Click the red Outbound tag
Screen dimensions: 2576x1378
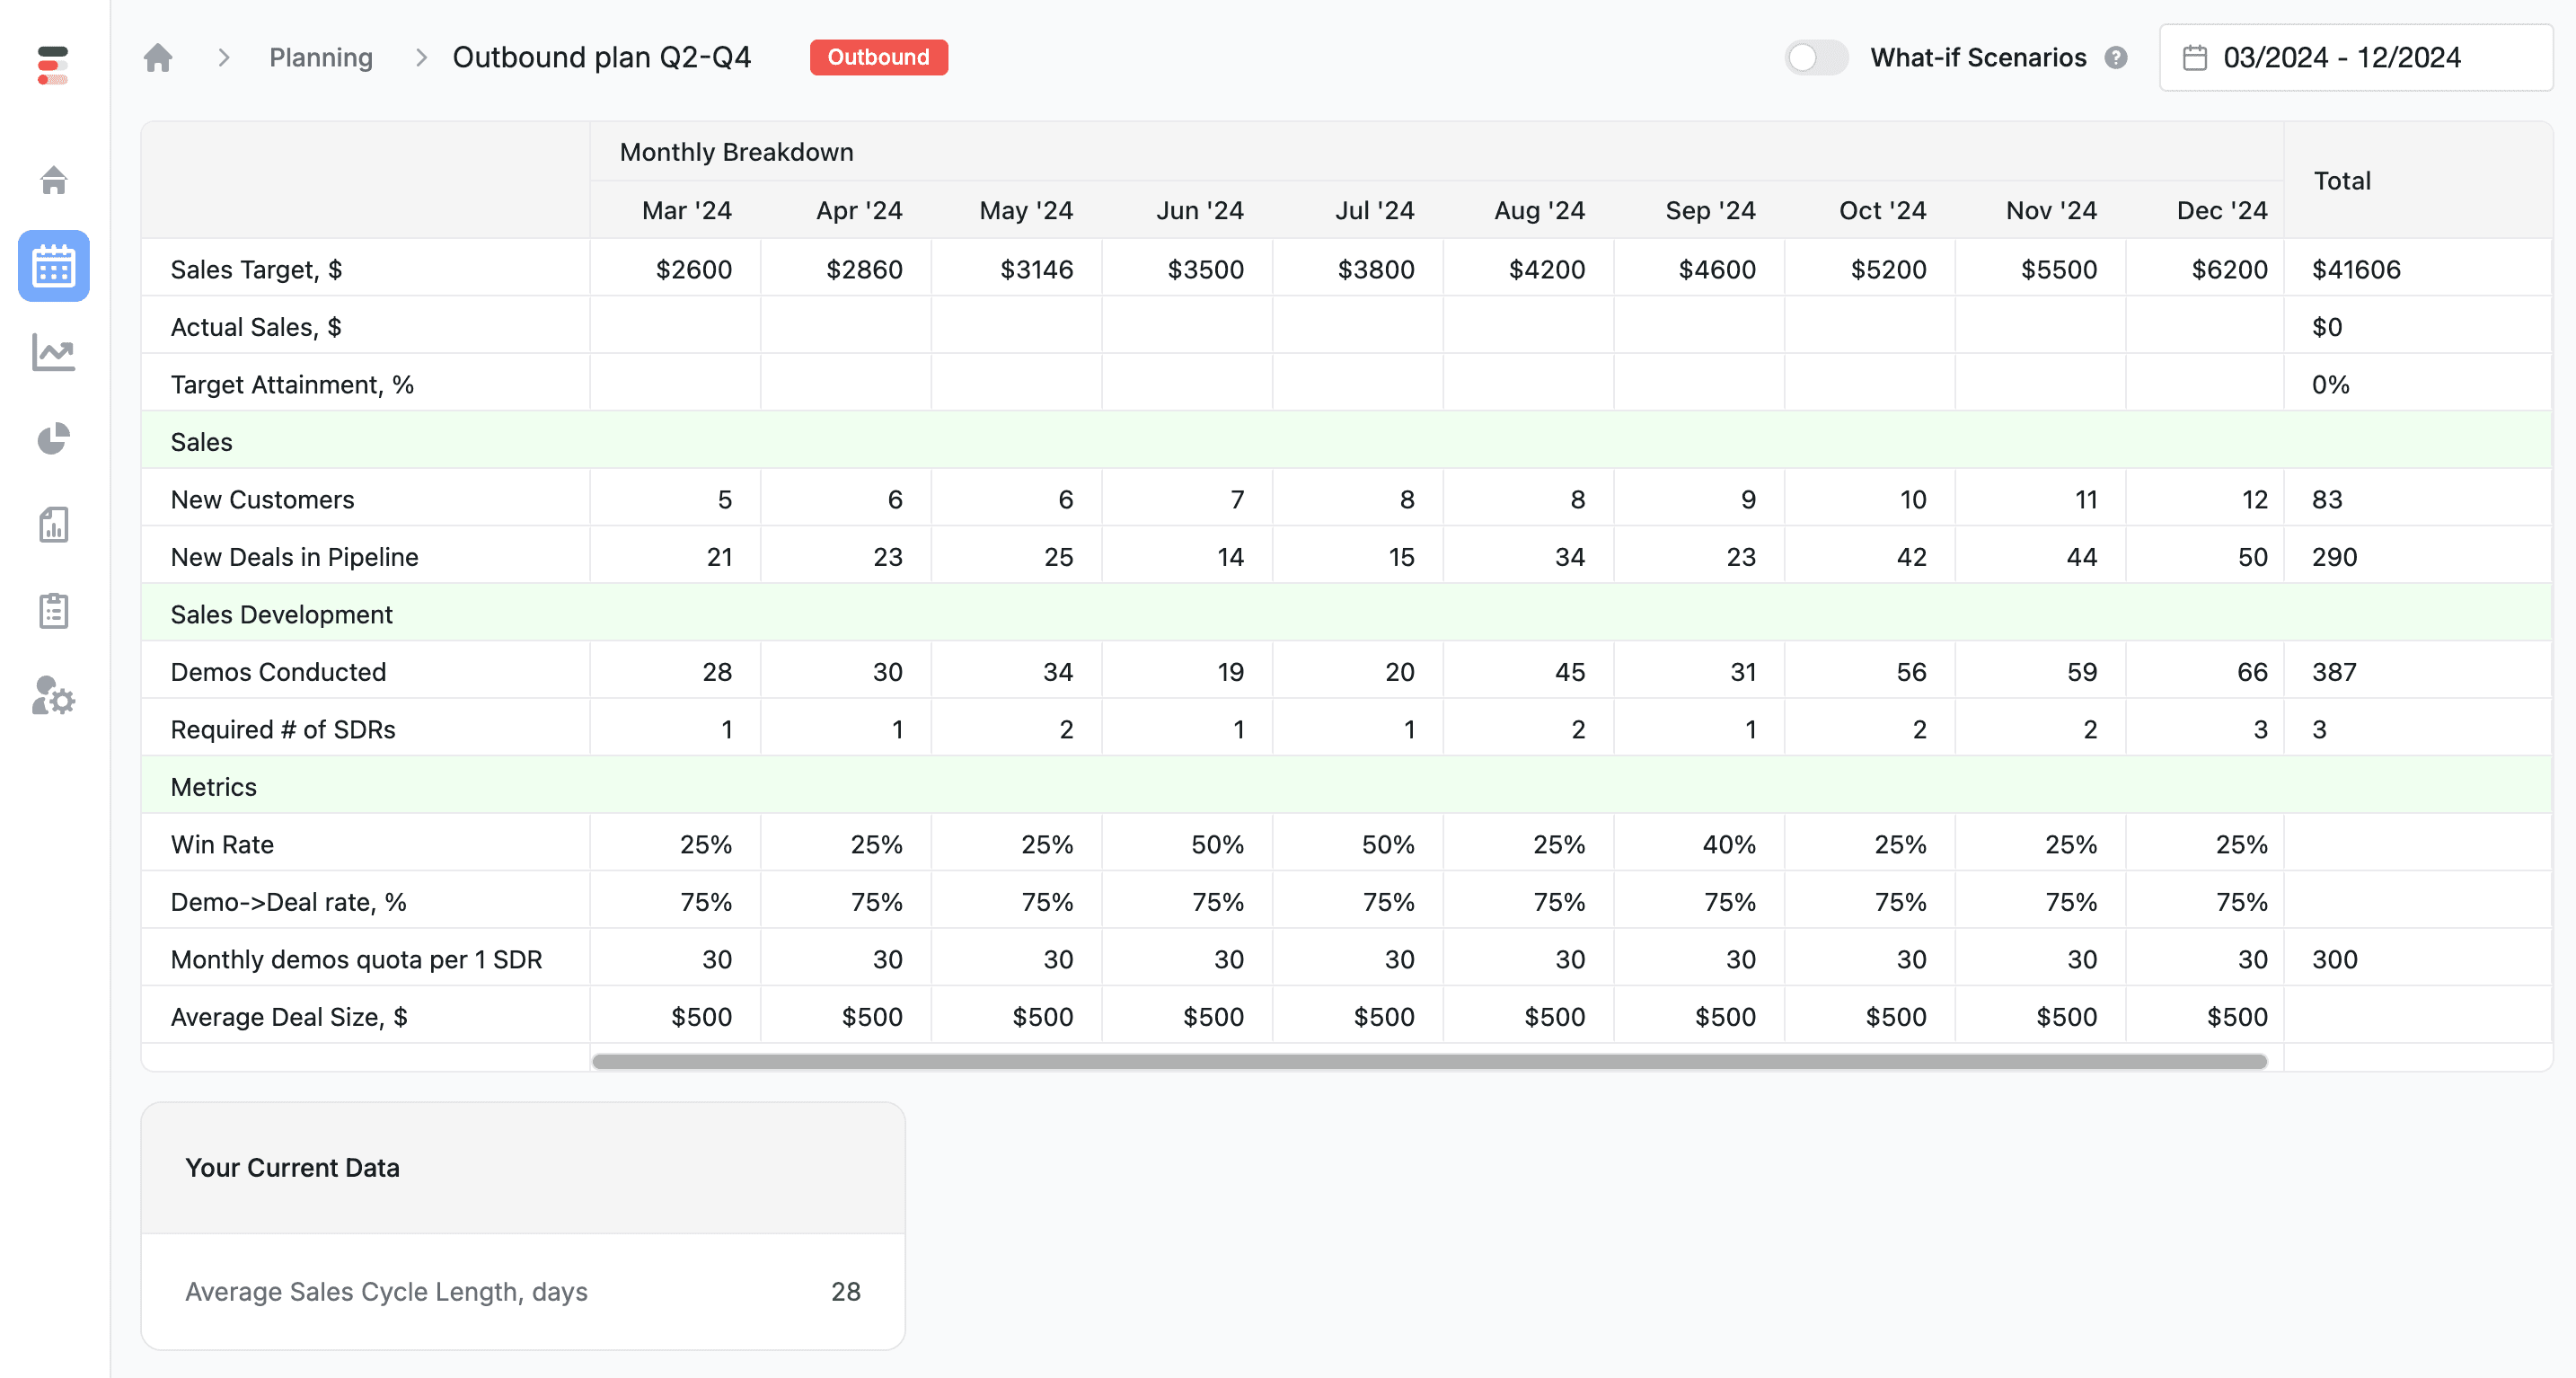[878, 57]
